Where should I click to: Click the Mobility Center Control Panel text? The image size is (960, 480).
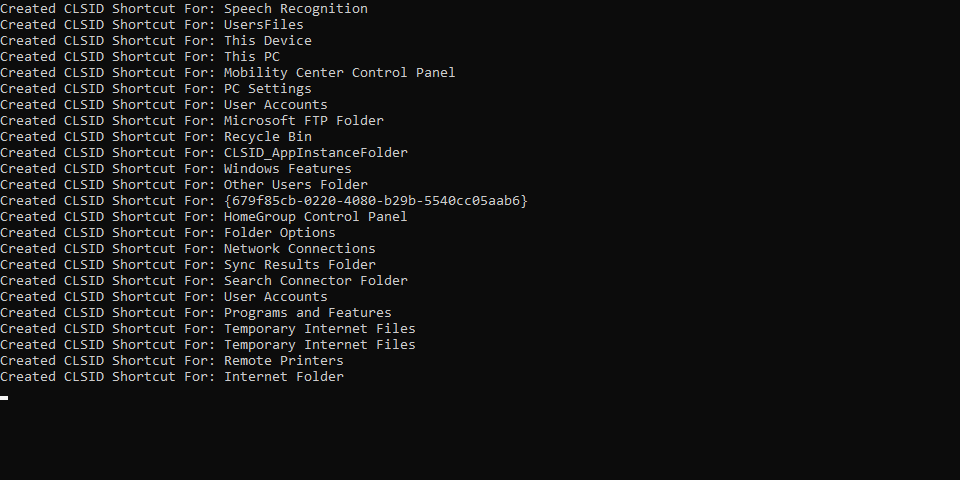click(x=339, y=72)
